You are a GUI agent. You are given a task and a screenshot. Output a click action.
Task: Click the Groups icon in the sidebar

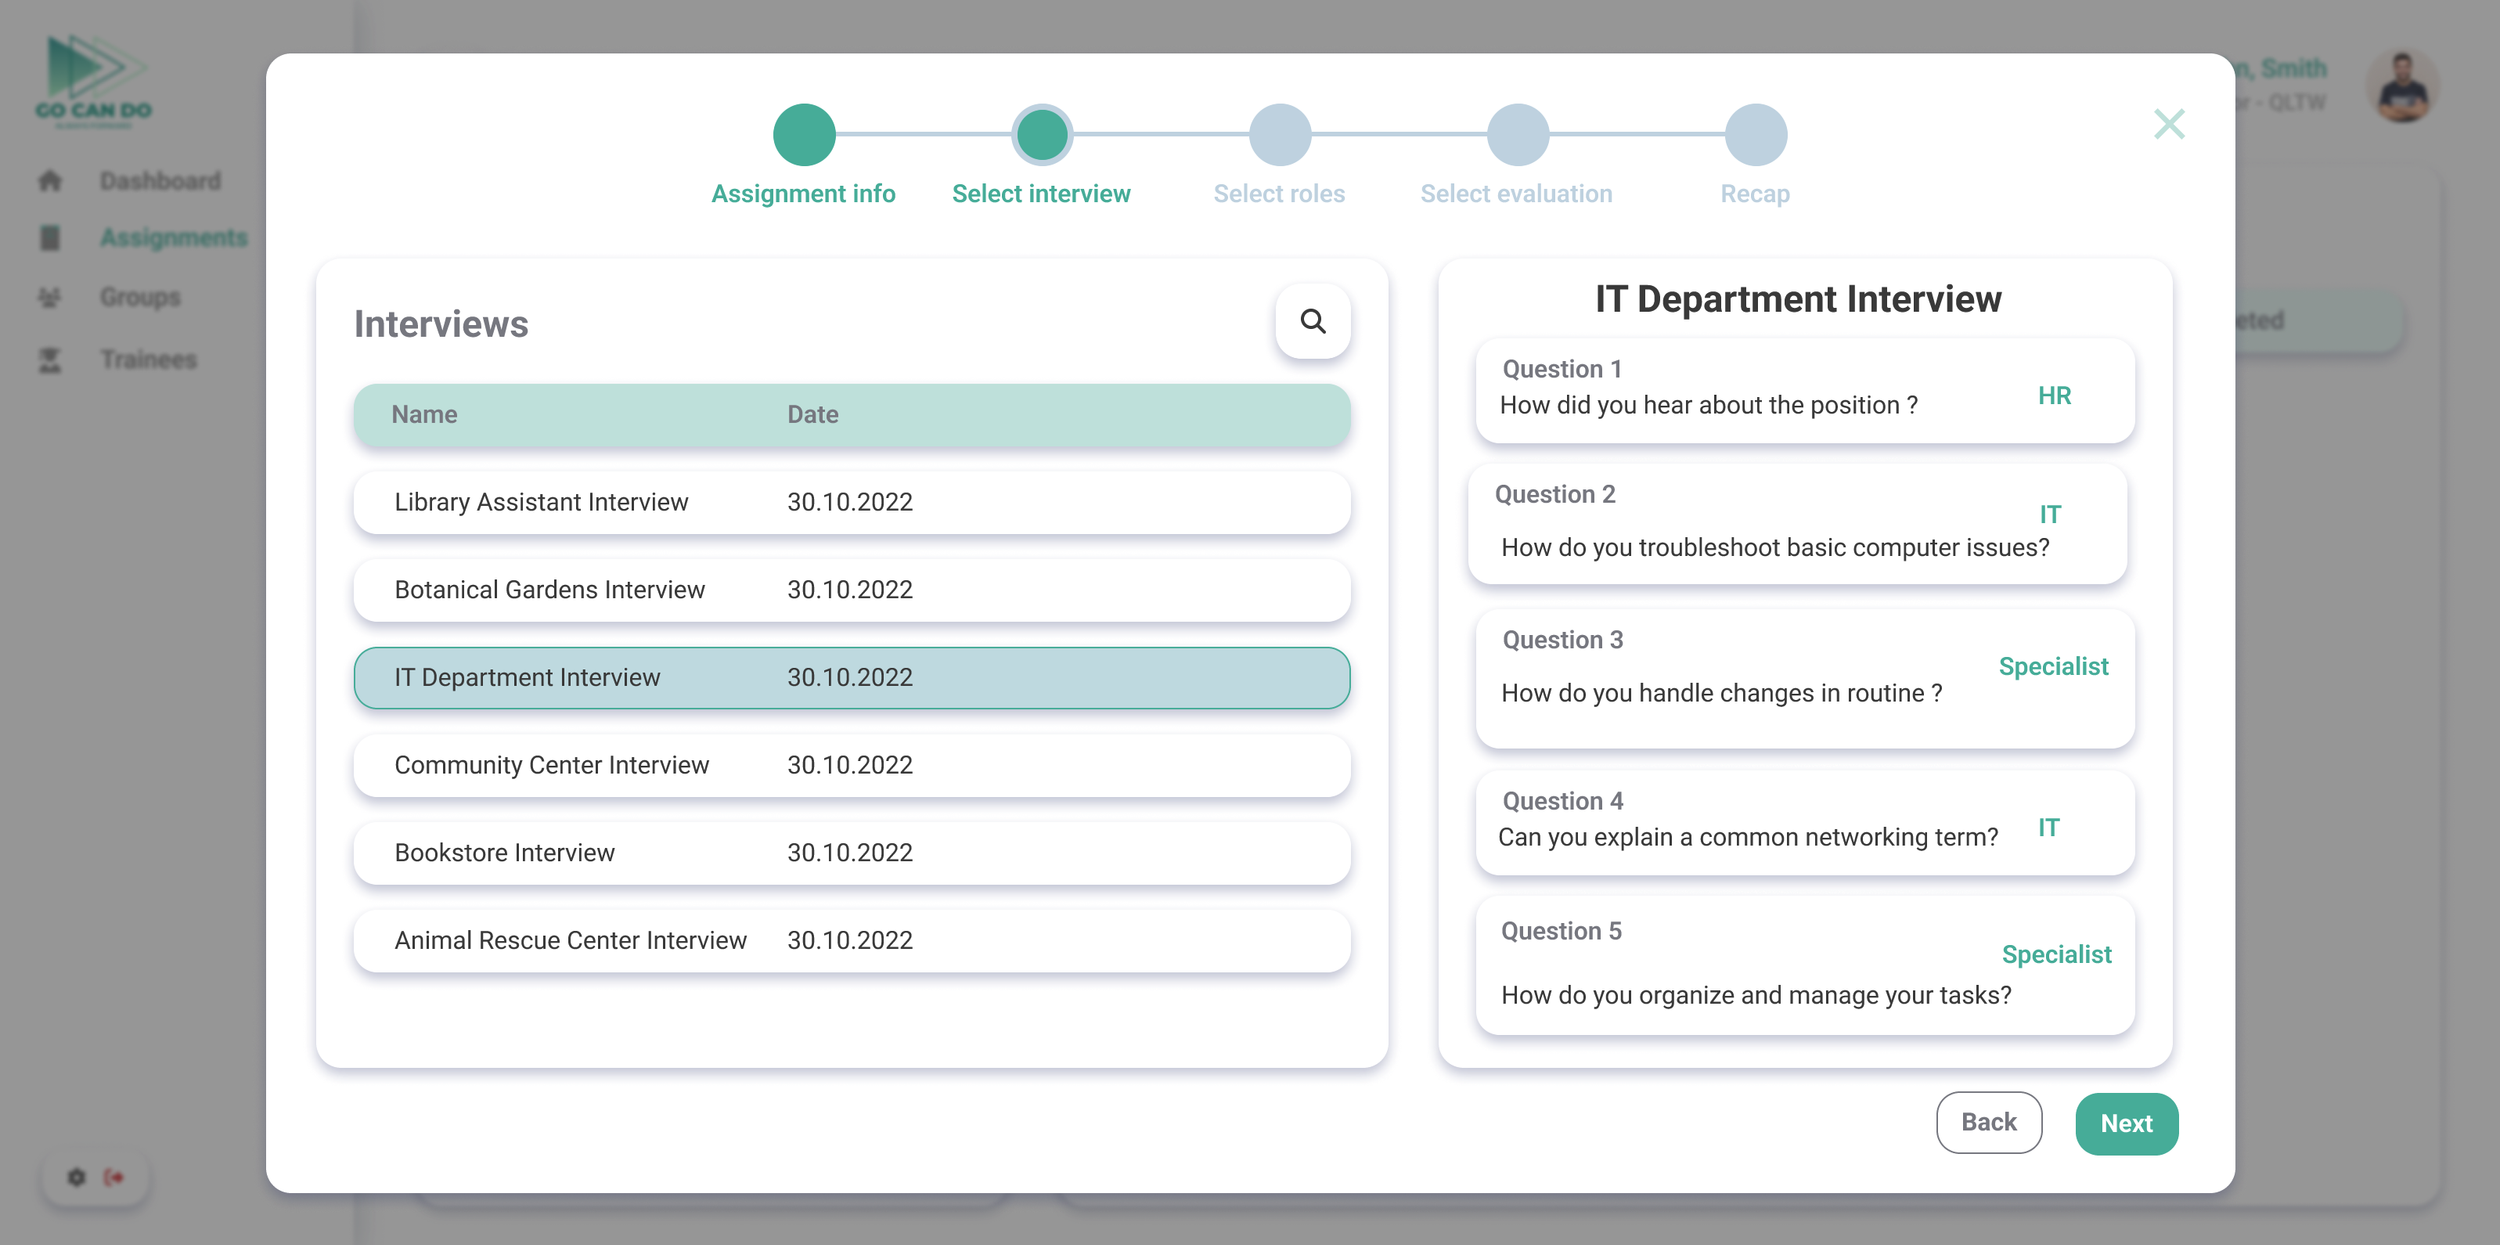tap(50, 297)
